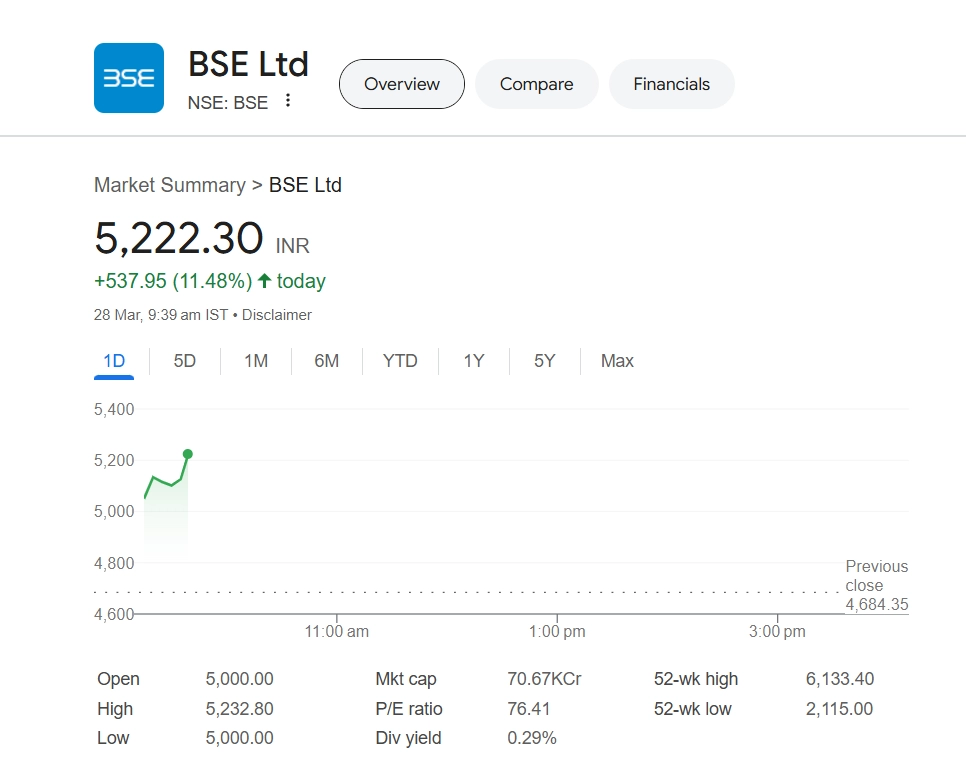Viewport: 966px width, 766px height.
Task: Switch to the Compare tab
Action: pos(536,84)
